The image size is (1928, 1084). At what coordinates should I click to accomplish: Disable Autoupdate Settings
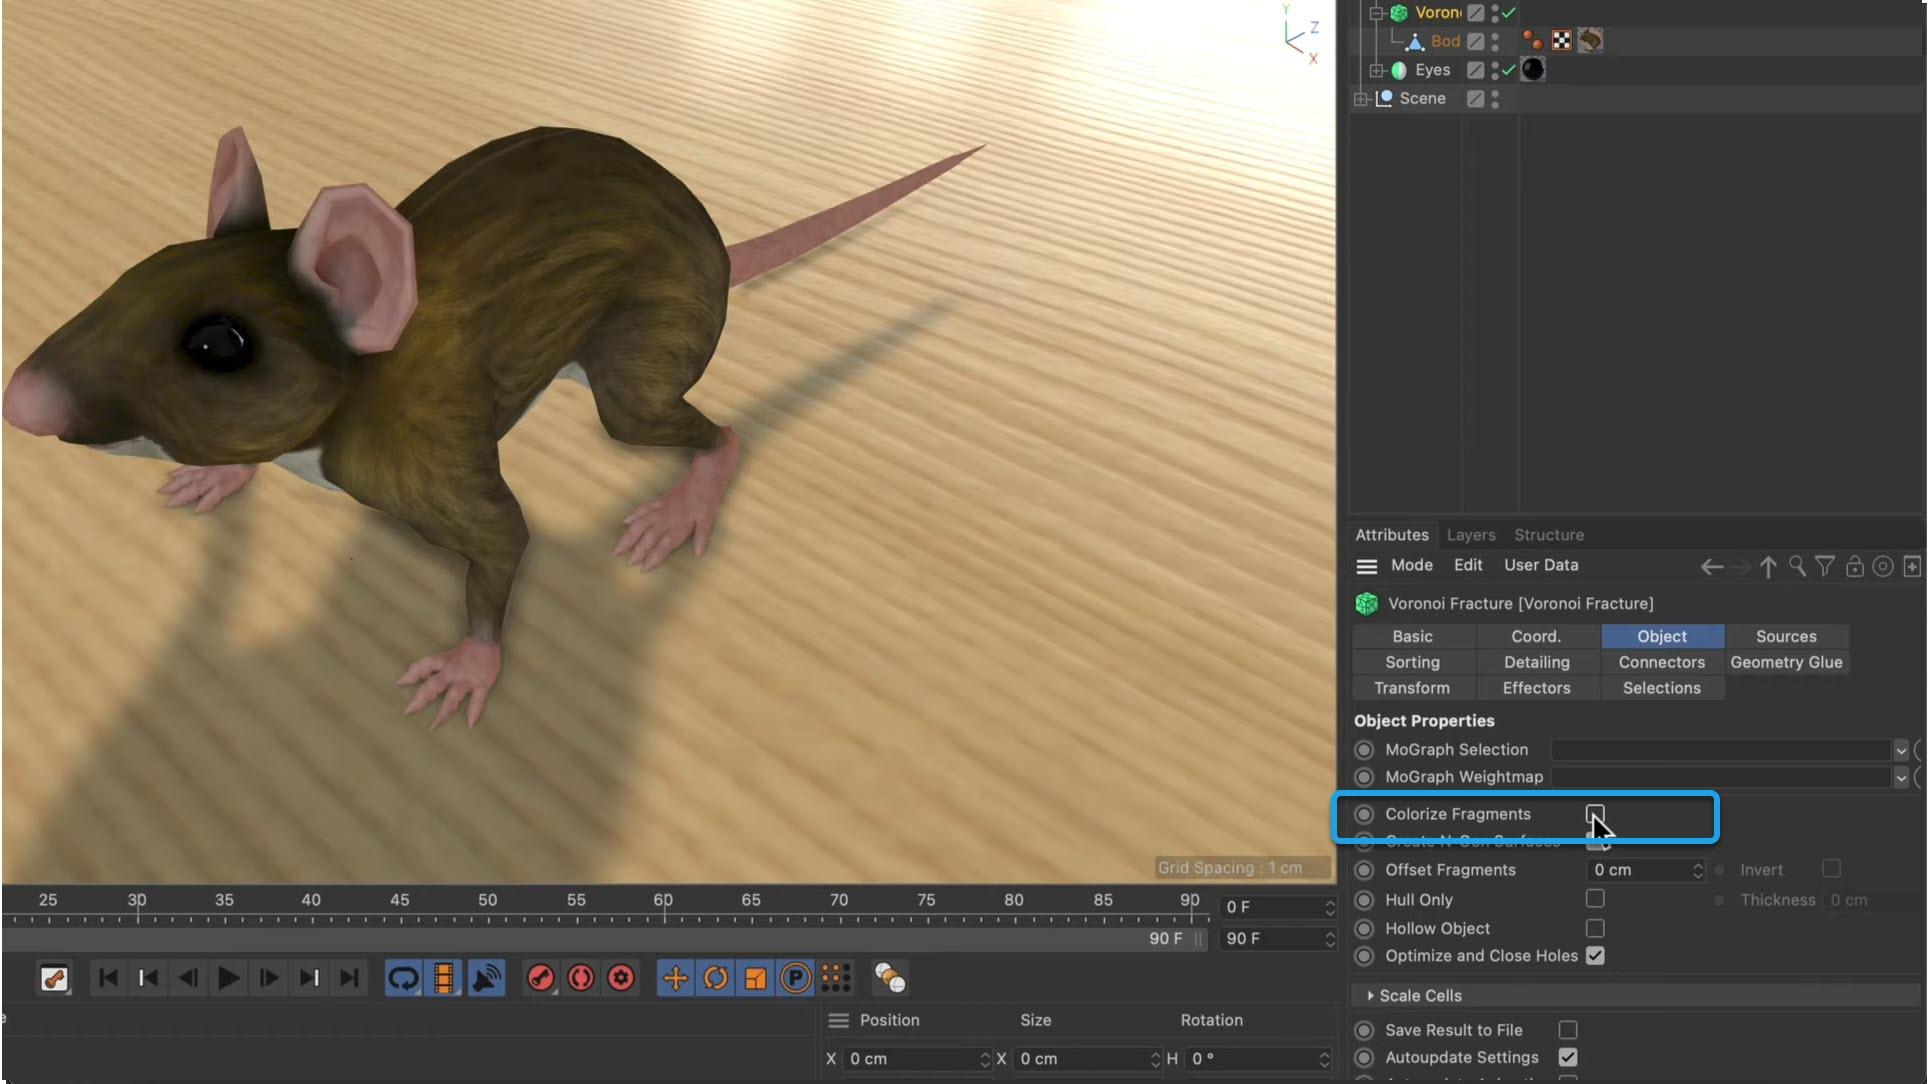pos(1567,1056)
